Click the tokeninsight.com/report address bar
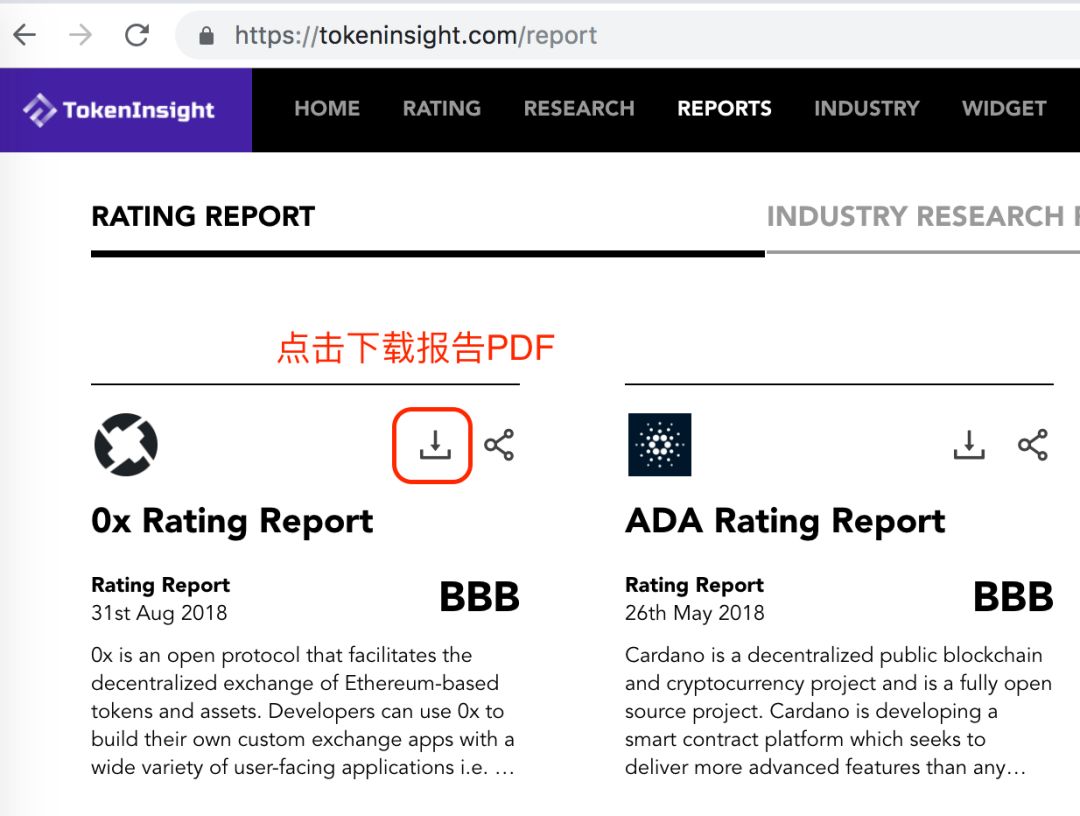Screen dimensions: 1080x816 (627, 35)
